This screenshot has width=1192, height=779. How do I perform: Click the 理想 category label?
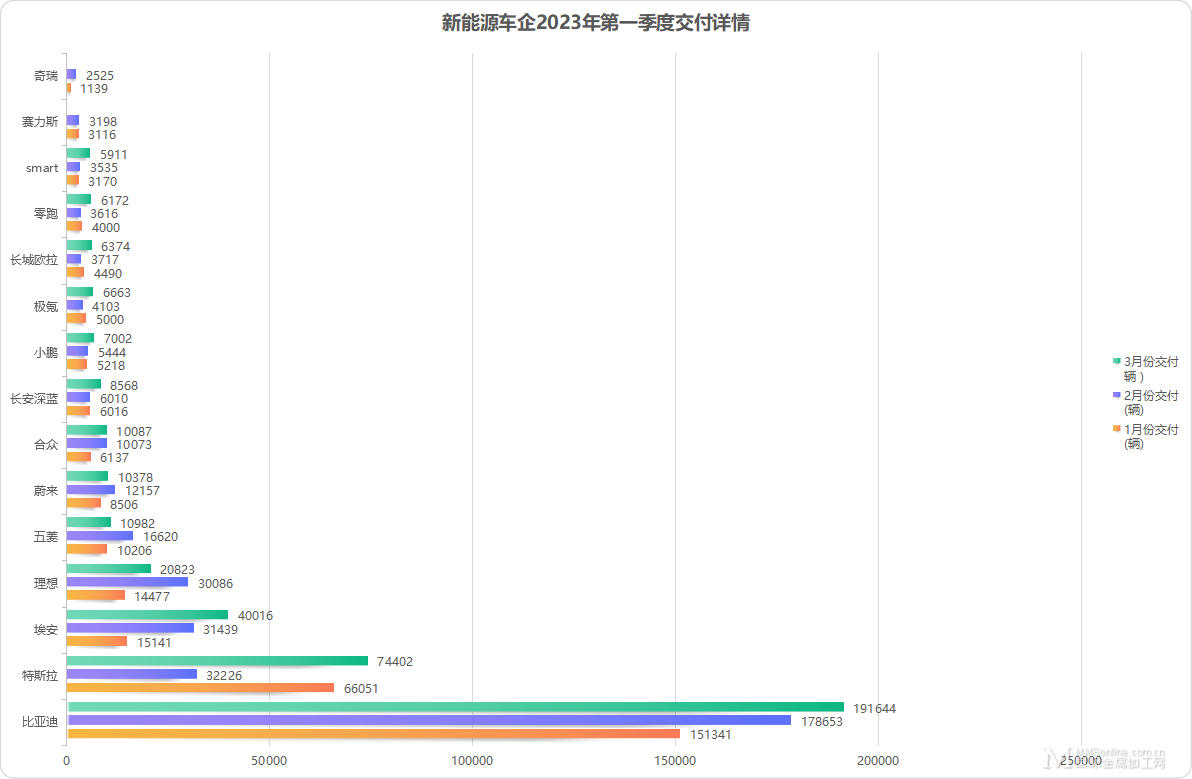point(46,583)
